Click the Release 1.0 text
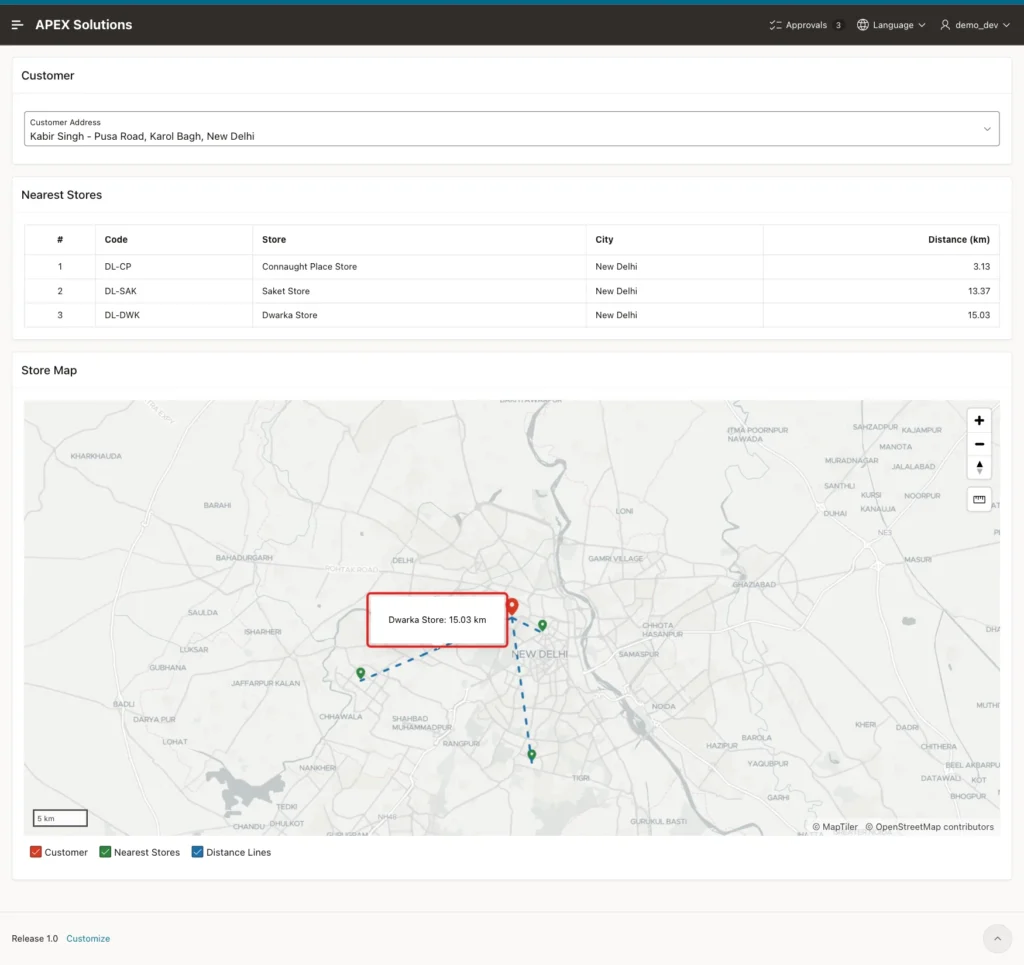Screen dimensions: 1024x965 35,938
